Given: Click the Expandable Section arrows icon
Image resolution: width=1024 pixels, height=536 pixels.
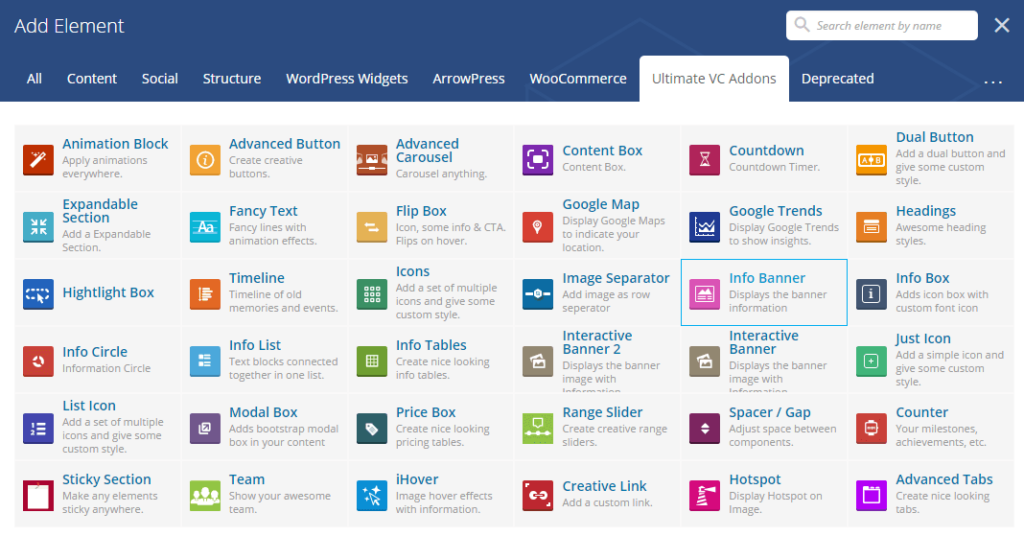Looking at the screenshot, I should (x=38, y=227).
